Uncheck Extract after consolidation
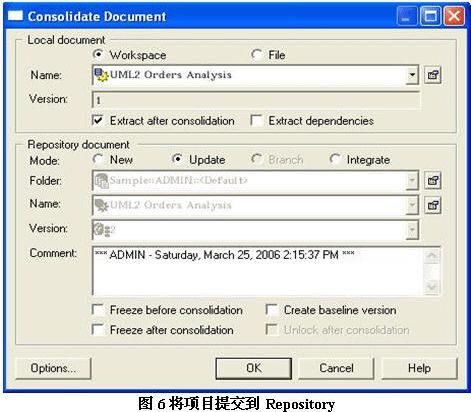The width and height of the screenshot is (471, 412). [98, 120]
